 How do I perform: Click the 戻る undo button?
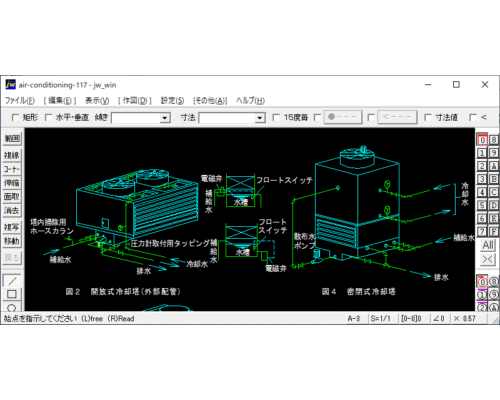(x=12, y=258)
